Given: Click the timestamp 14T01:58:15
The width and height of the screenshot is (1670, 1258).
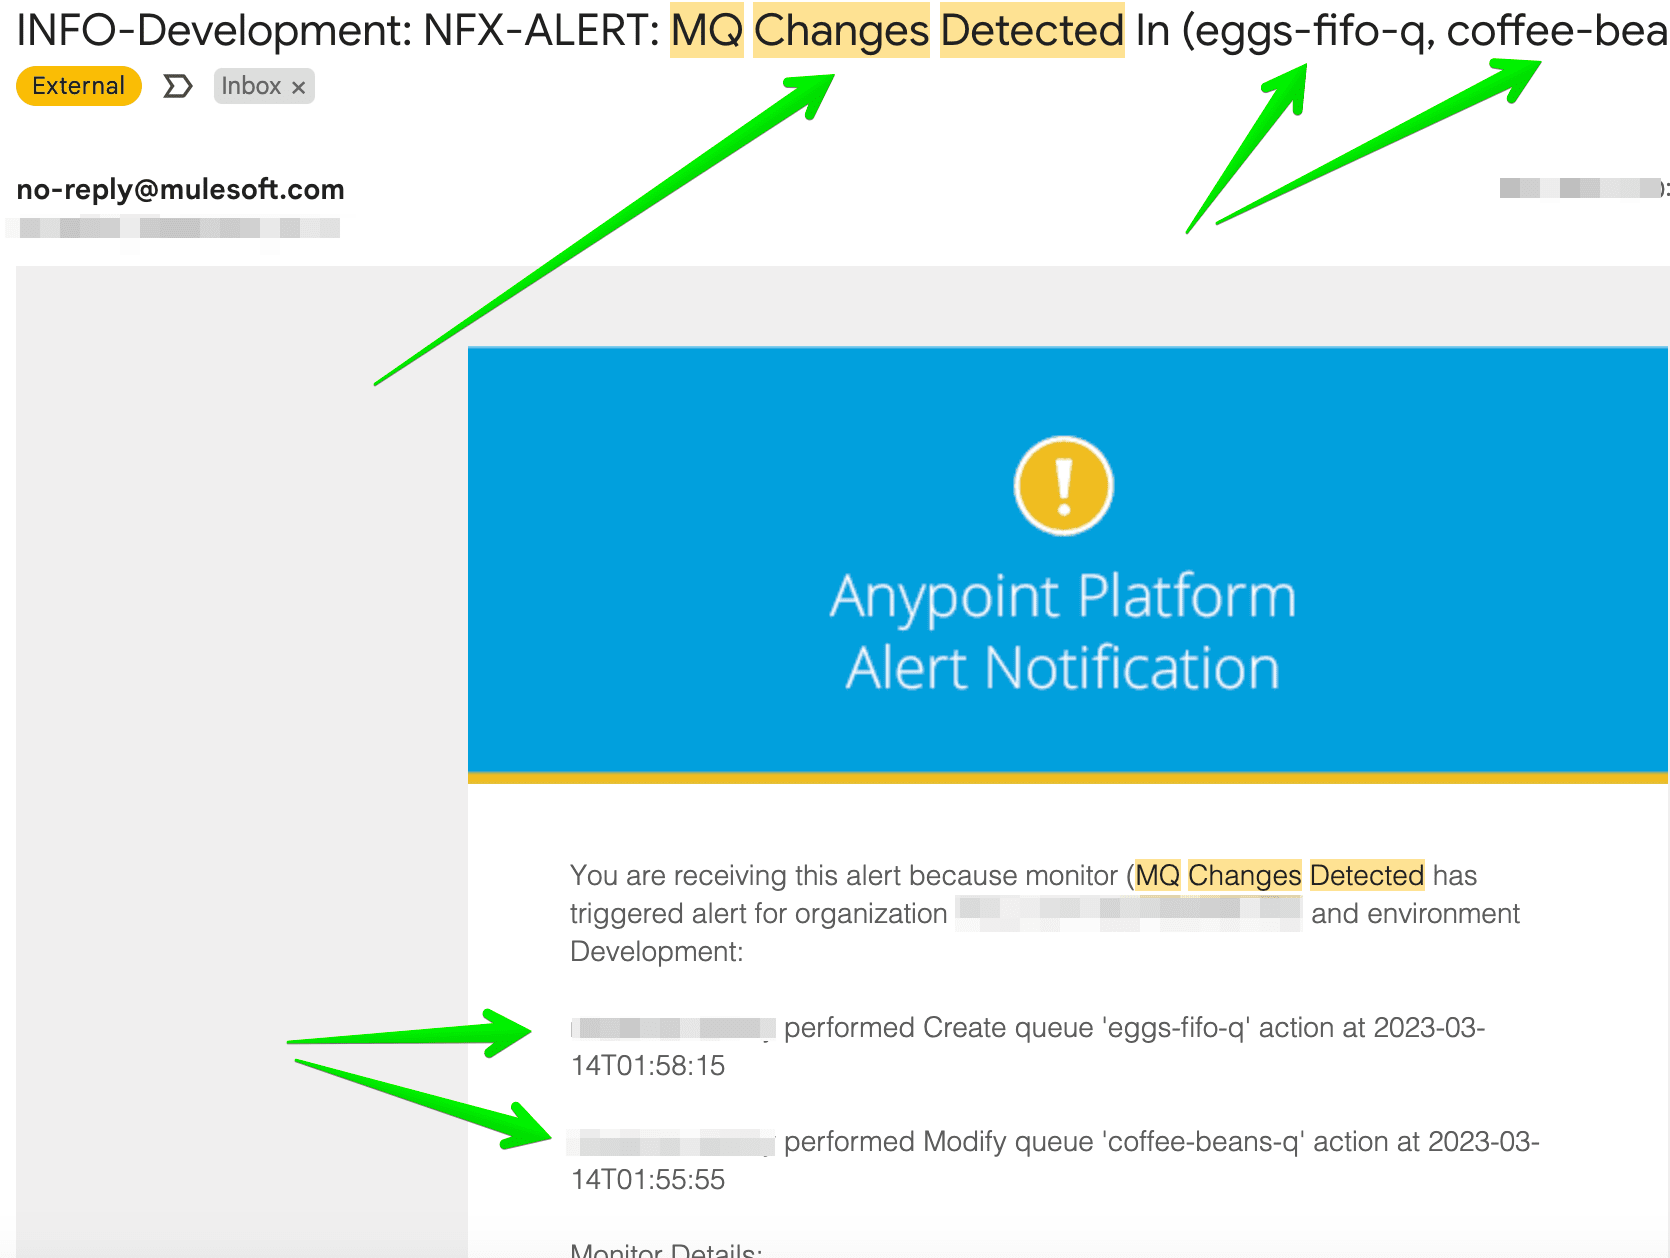Looking at the screenshot, I should (648, 1066).
